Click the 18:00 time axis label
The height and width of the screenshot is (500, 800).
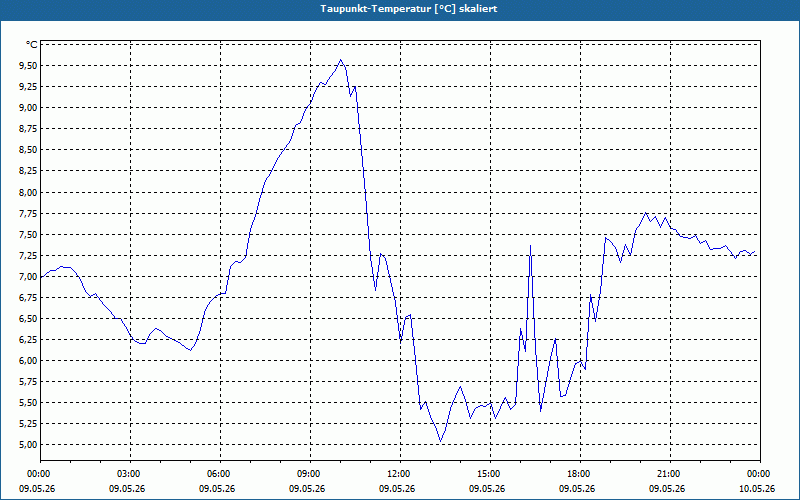pos(580,474)
